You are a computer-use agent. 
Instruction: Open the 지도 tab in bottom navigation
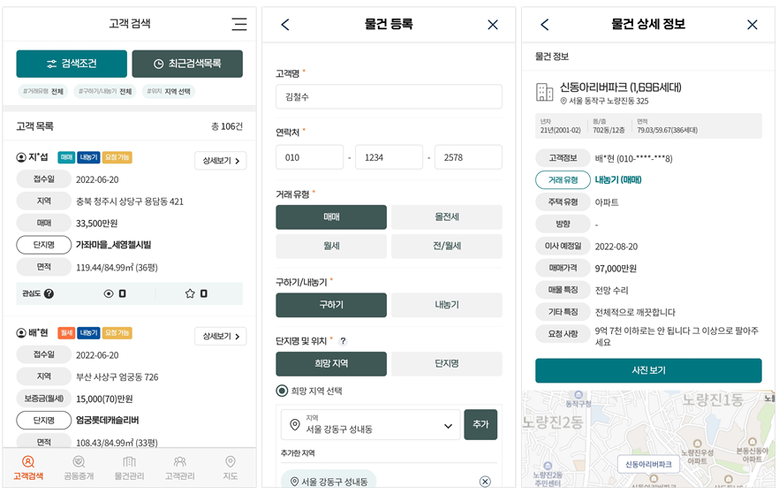tap(230, 467)
